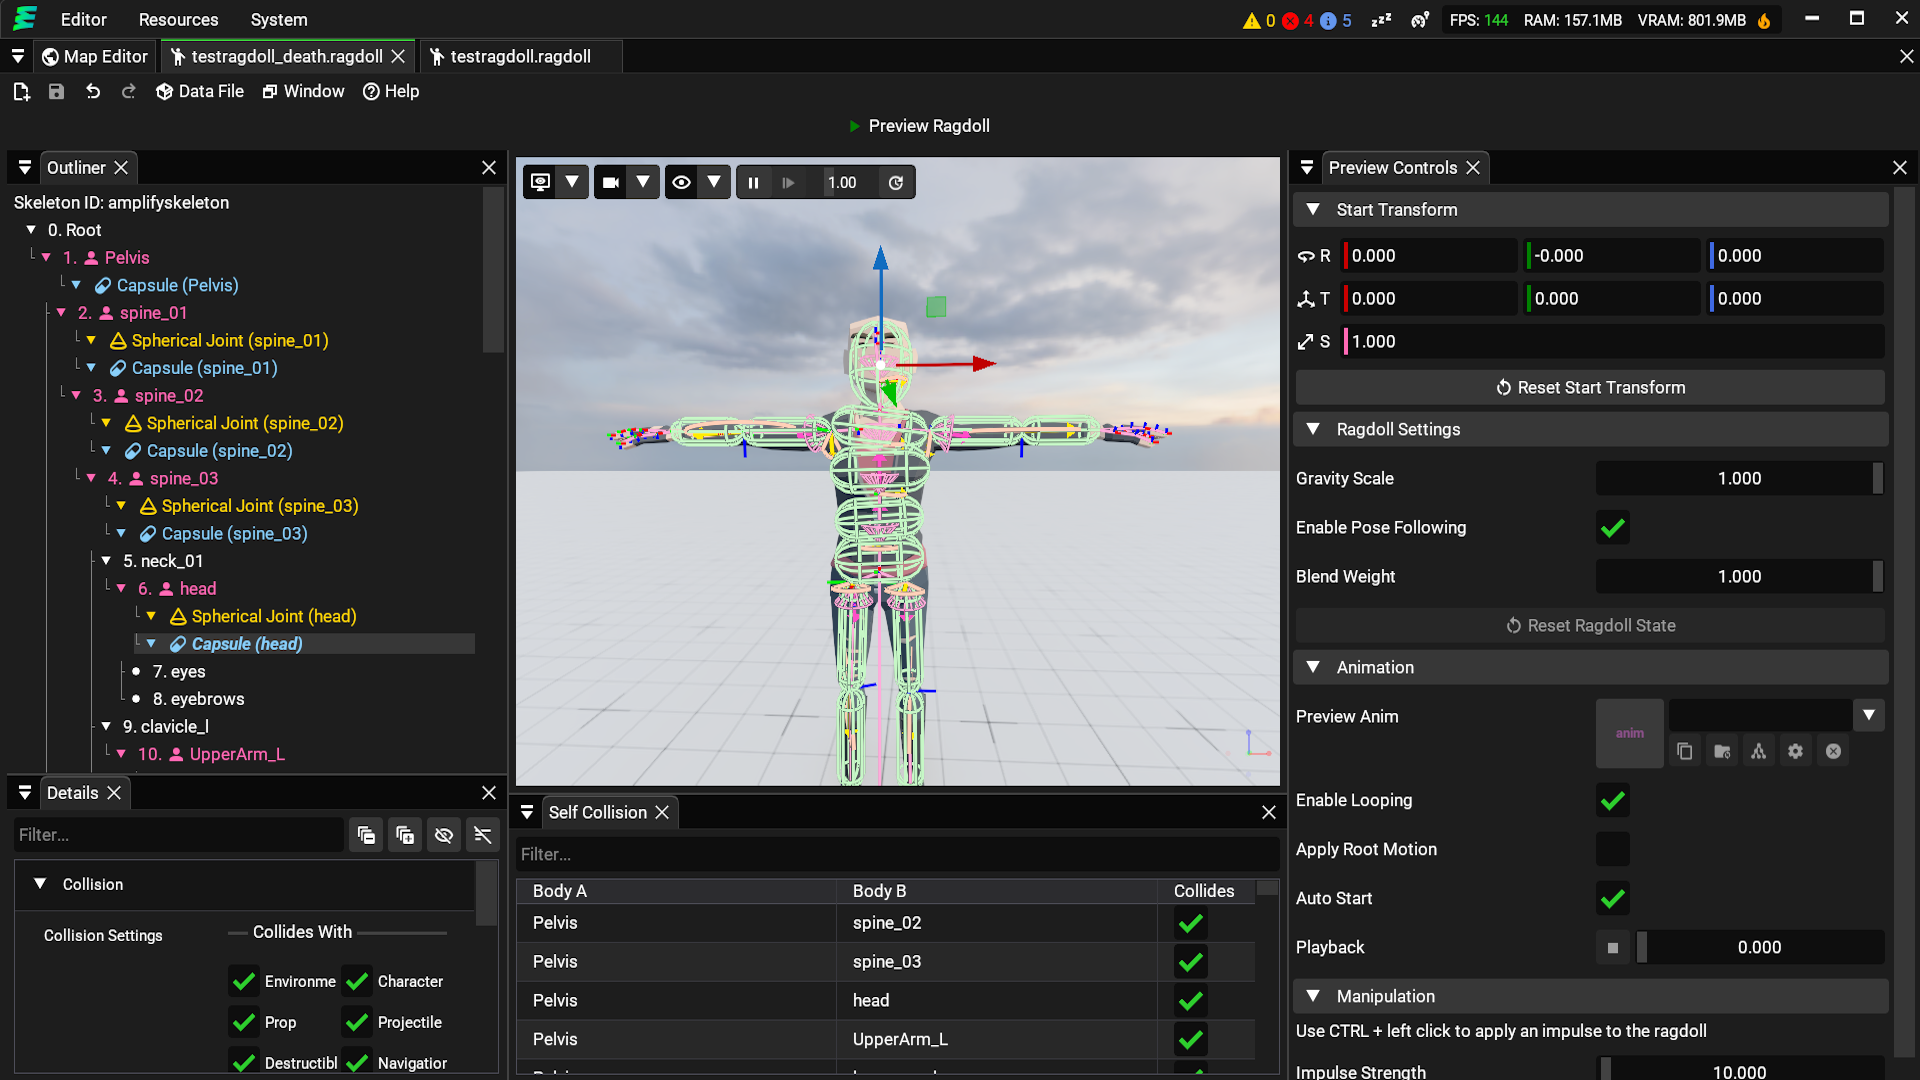Clear the Preview Anim asset
The image size is (1920, 1080).
[x=1833, y=751]
